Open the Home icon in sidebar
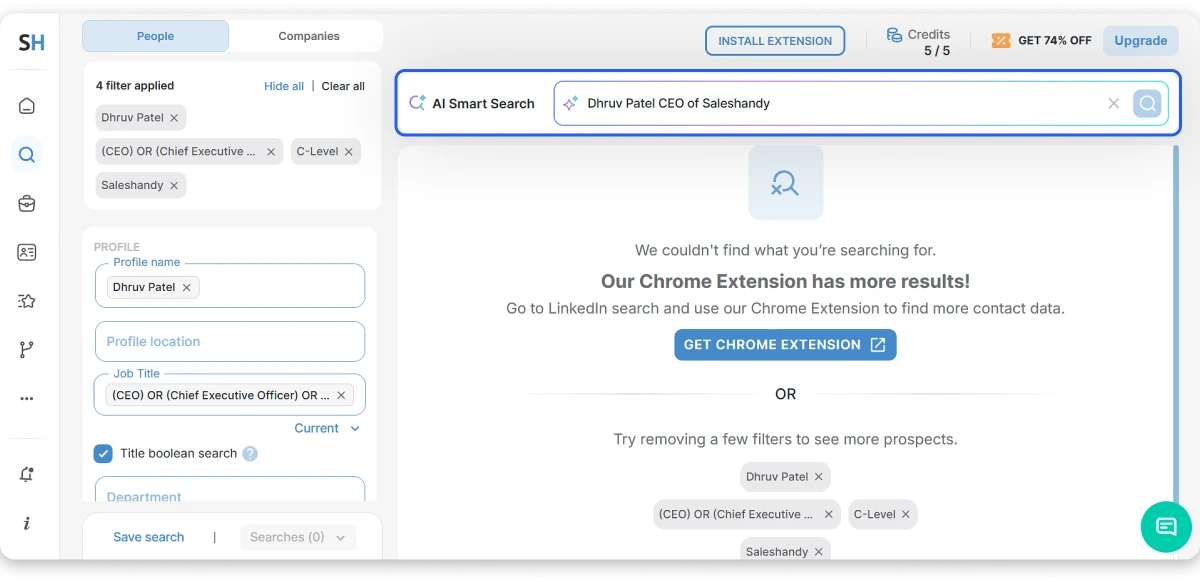The image size is (1200, 582). tap(27, 106)
